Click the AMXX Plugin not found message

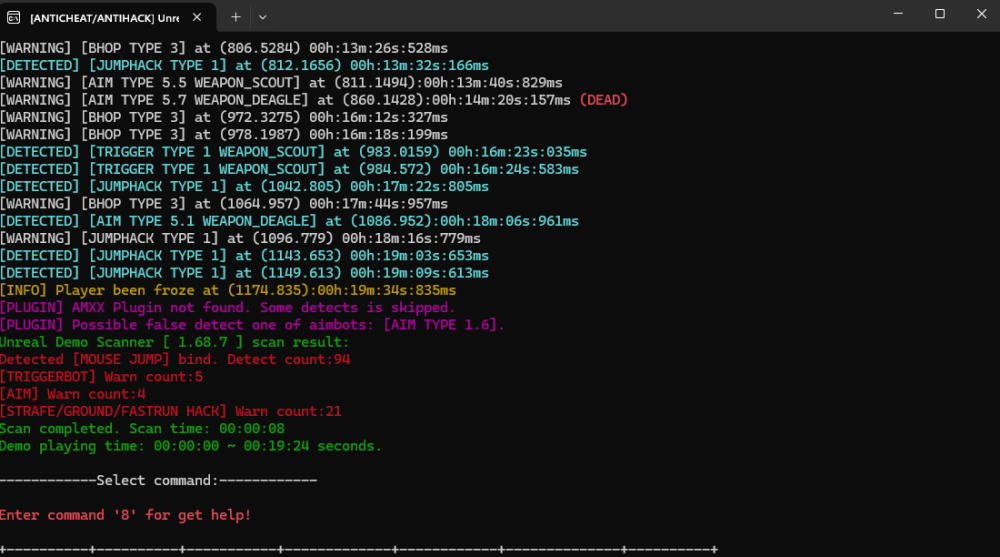(228, 308)
